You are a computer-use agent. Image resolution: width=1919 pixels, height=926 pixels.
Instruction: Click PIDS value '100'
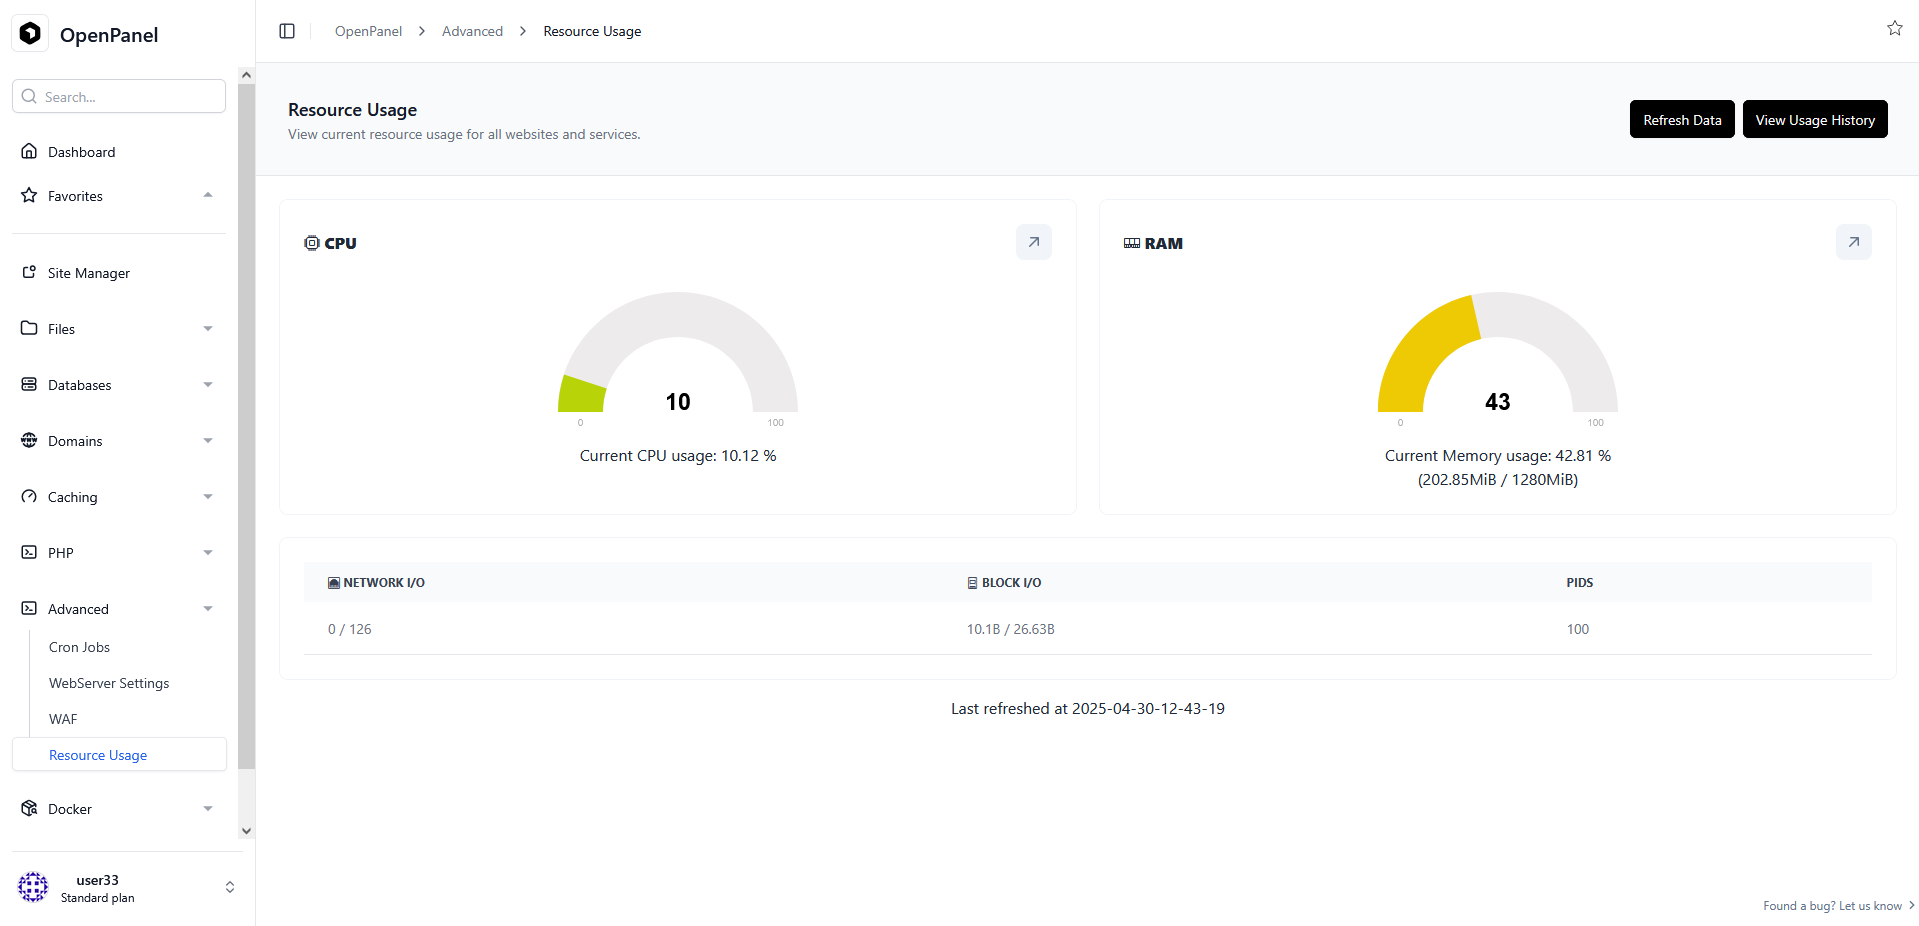coord(1577,629)
